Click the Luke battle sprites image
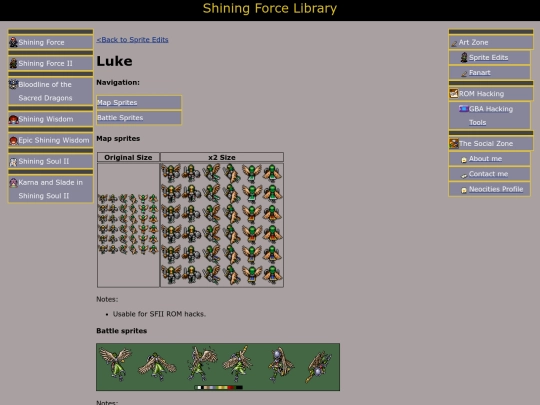 (218, 367)
